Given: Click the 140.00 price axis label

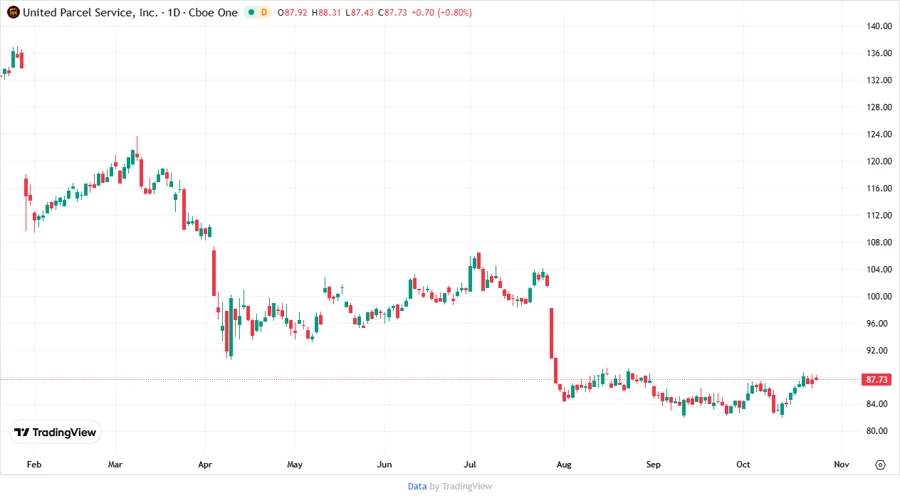Looking at the screenshot, I should 879,26.
